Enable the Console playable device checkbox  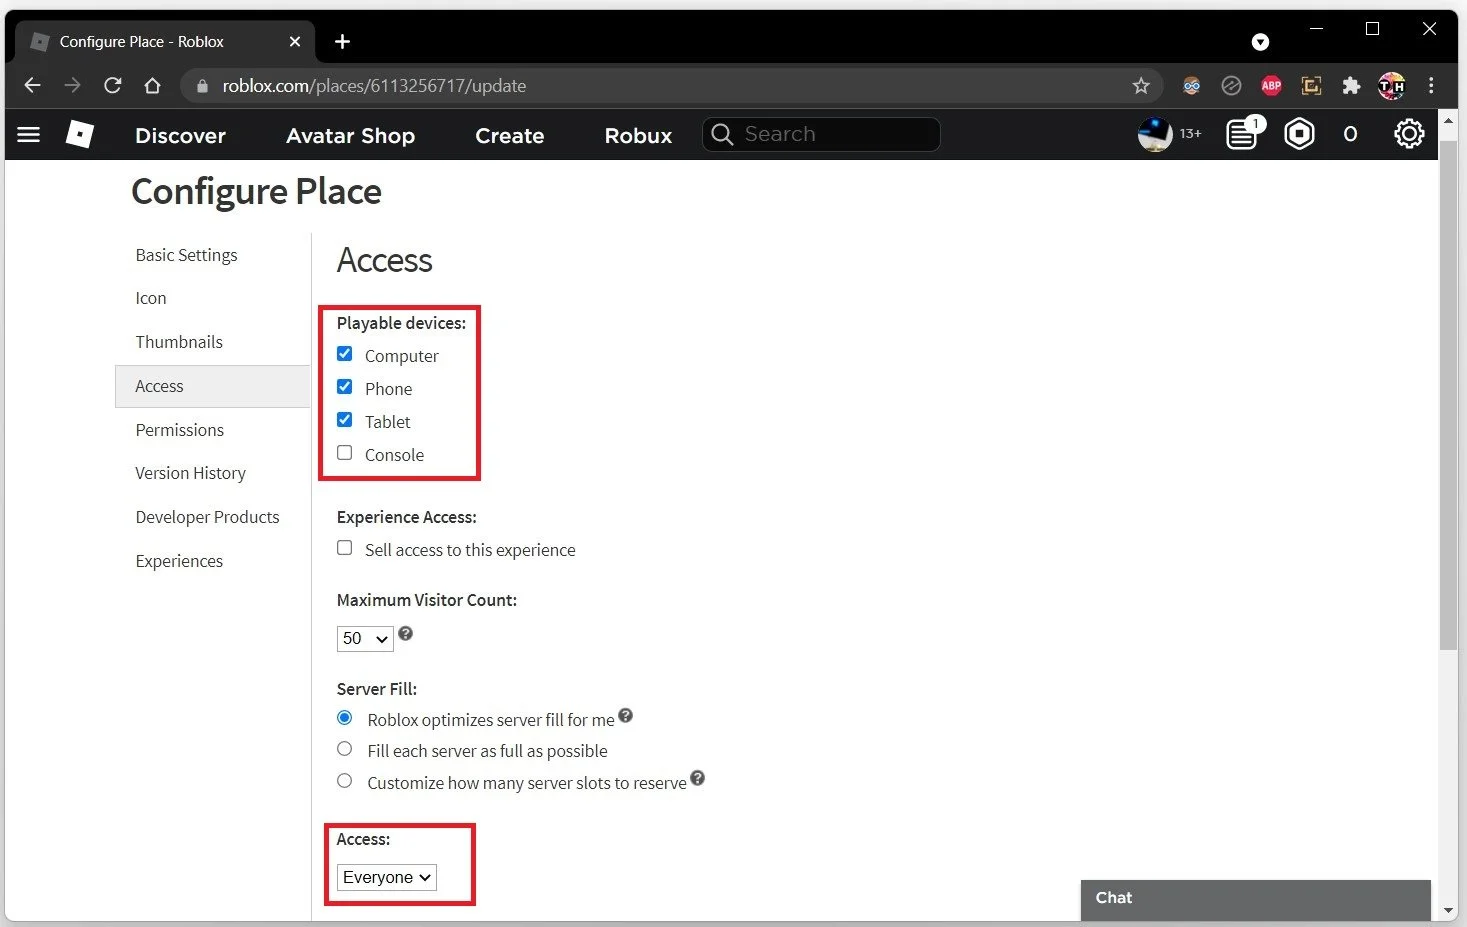[344, 453]
